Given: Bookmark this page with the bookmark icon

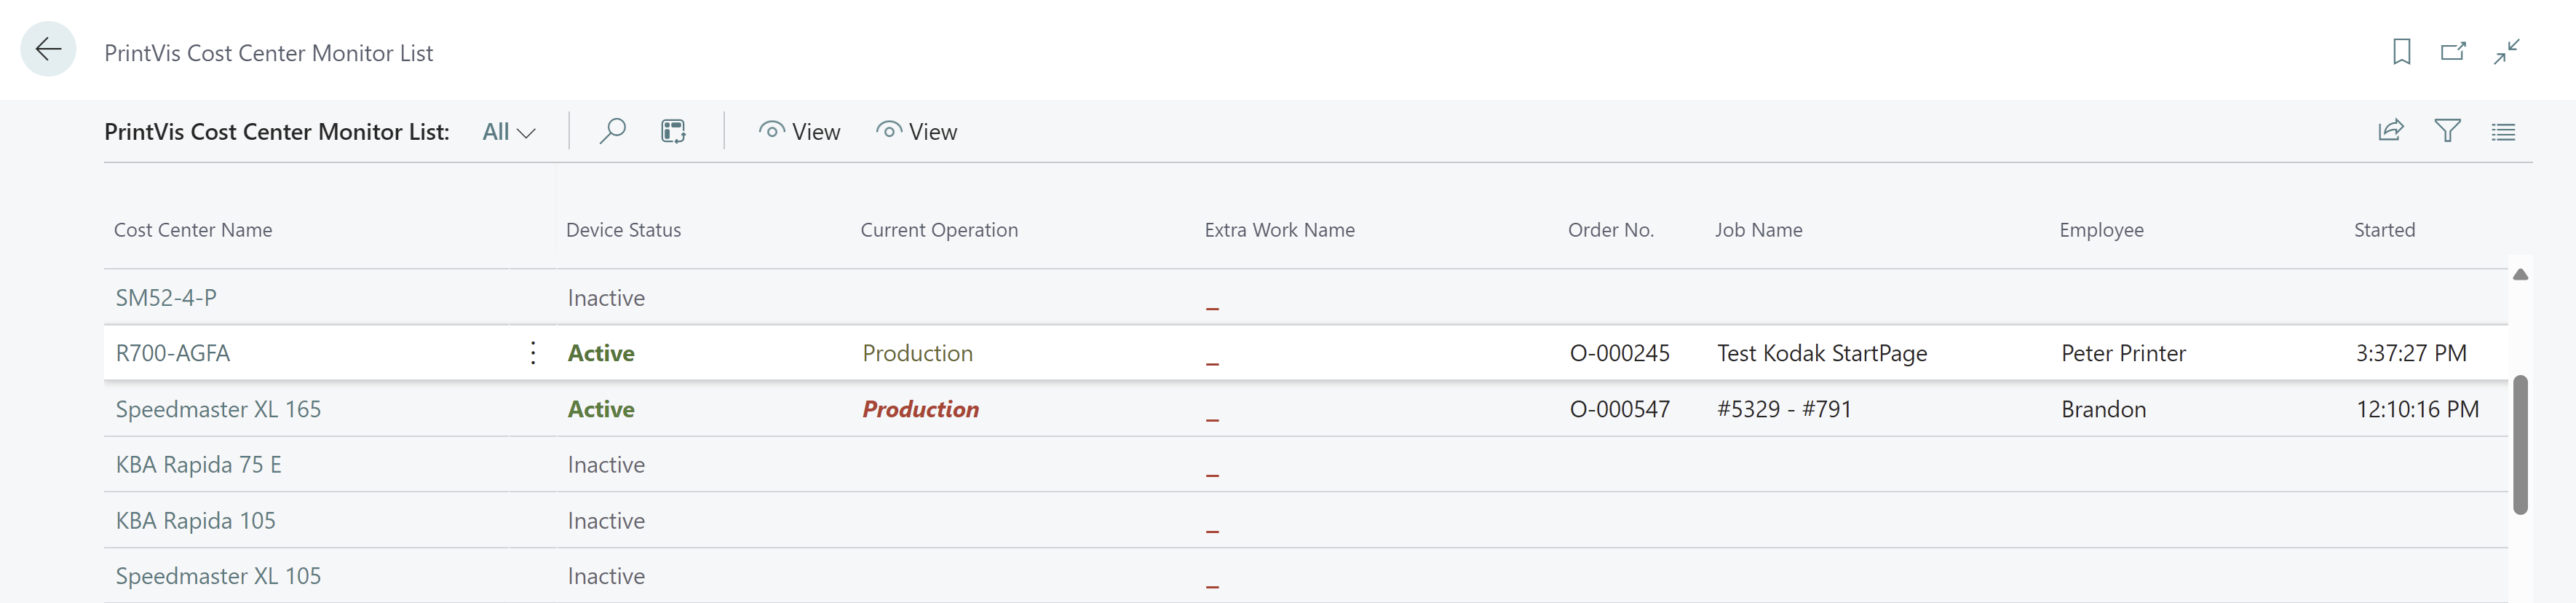Looking at the screenshot, I should tap(2401, 51).
